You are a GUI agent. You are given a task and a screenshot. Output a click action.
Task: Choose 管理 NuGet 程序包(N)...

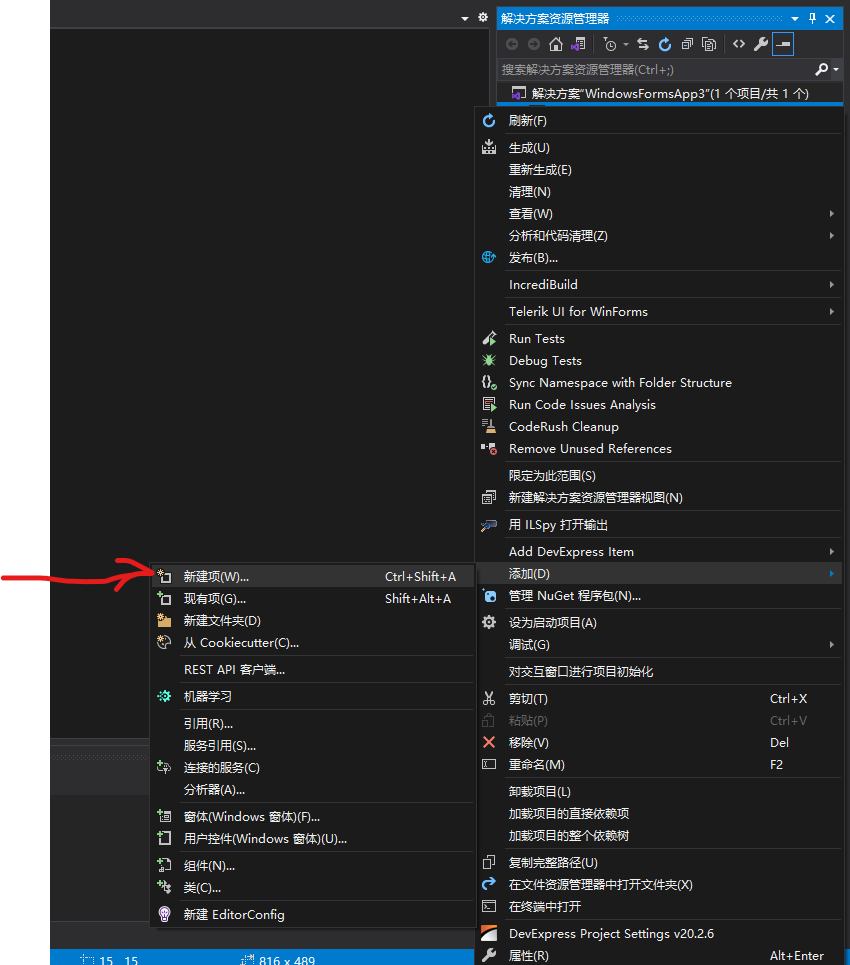pyautogui.click(x=659, y=596)
